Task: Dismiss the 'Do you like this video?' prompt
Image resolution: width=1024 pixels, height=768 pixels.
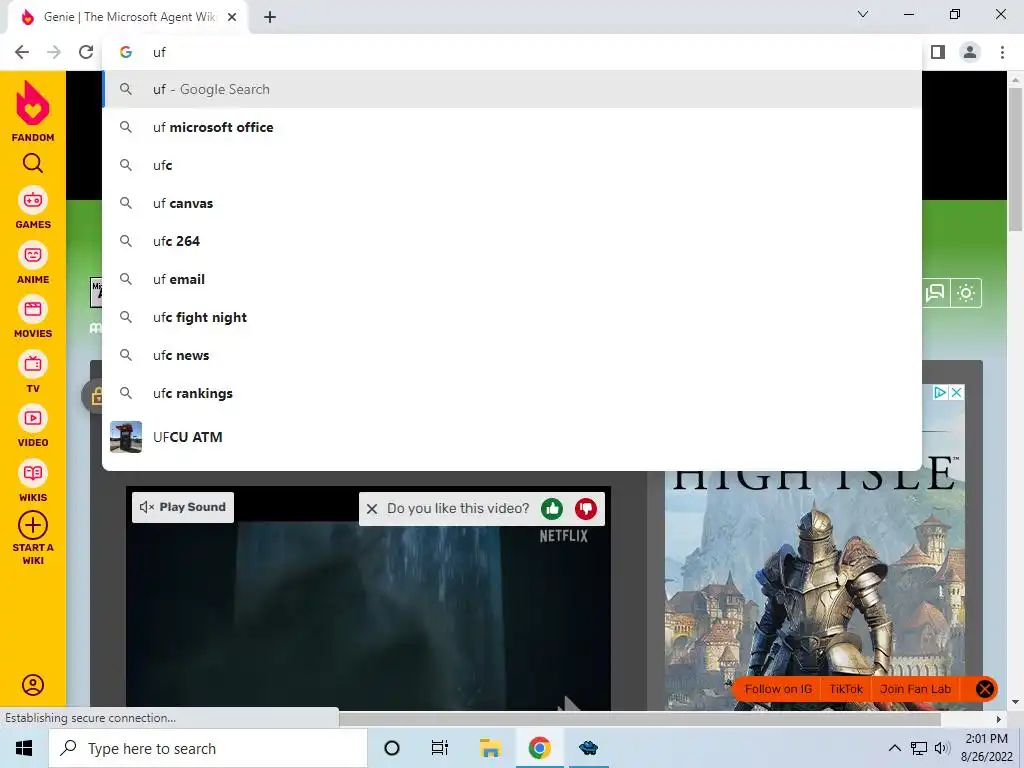Action: [372, 509]
